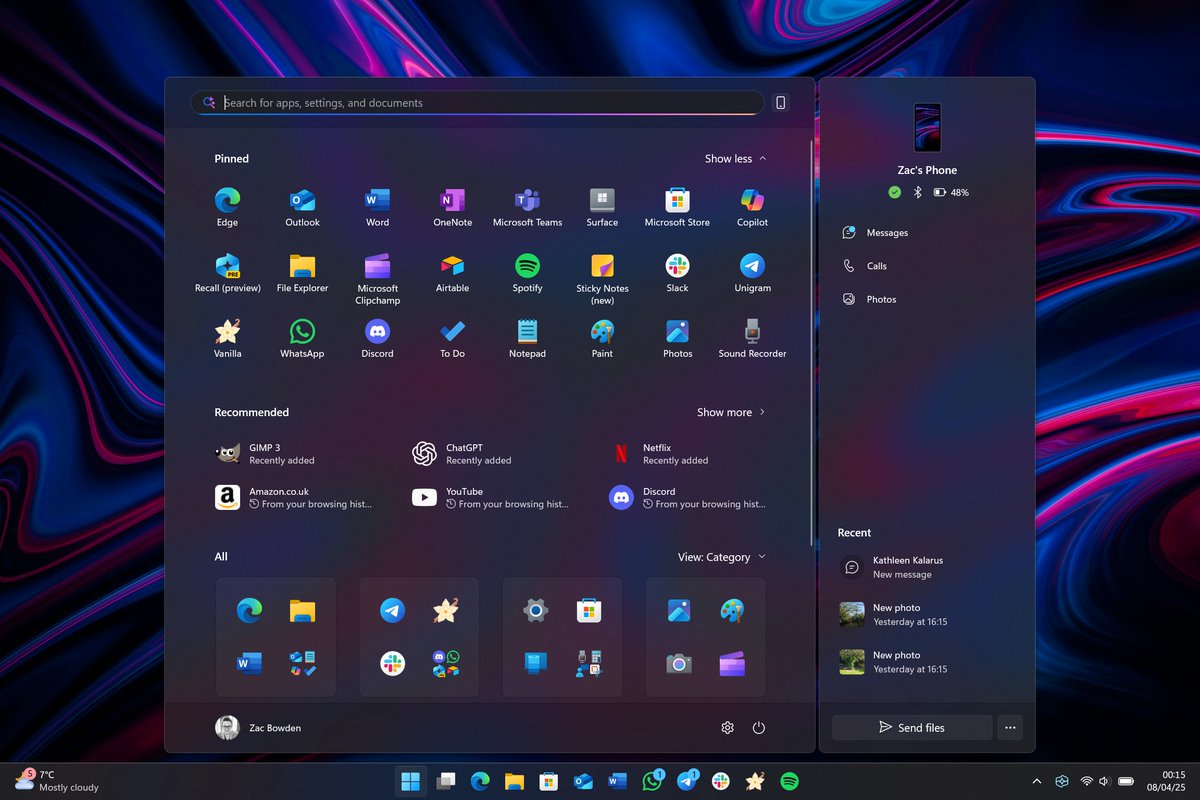Viewport: 1200px width, 800px height.
Task: Open pinned File Explorer
Action: coord(302,273)
